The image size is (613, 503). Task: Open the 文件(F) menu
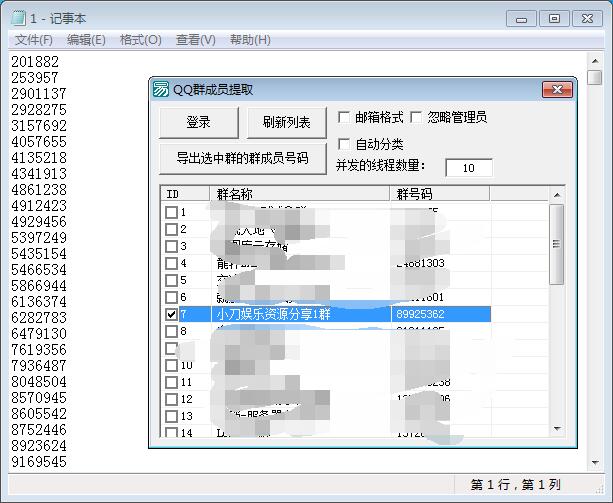34,40
